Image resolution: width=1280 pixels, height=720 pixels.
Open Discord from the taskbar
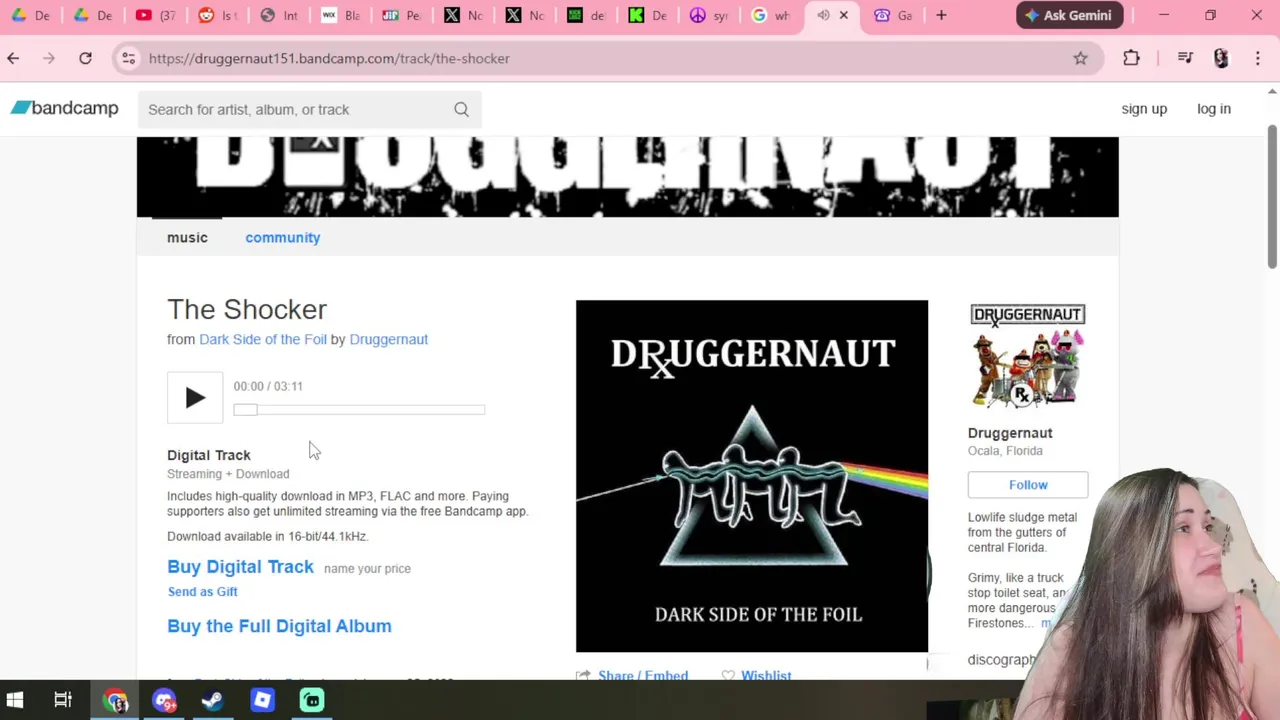(164, 700)
